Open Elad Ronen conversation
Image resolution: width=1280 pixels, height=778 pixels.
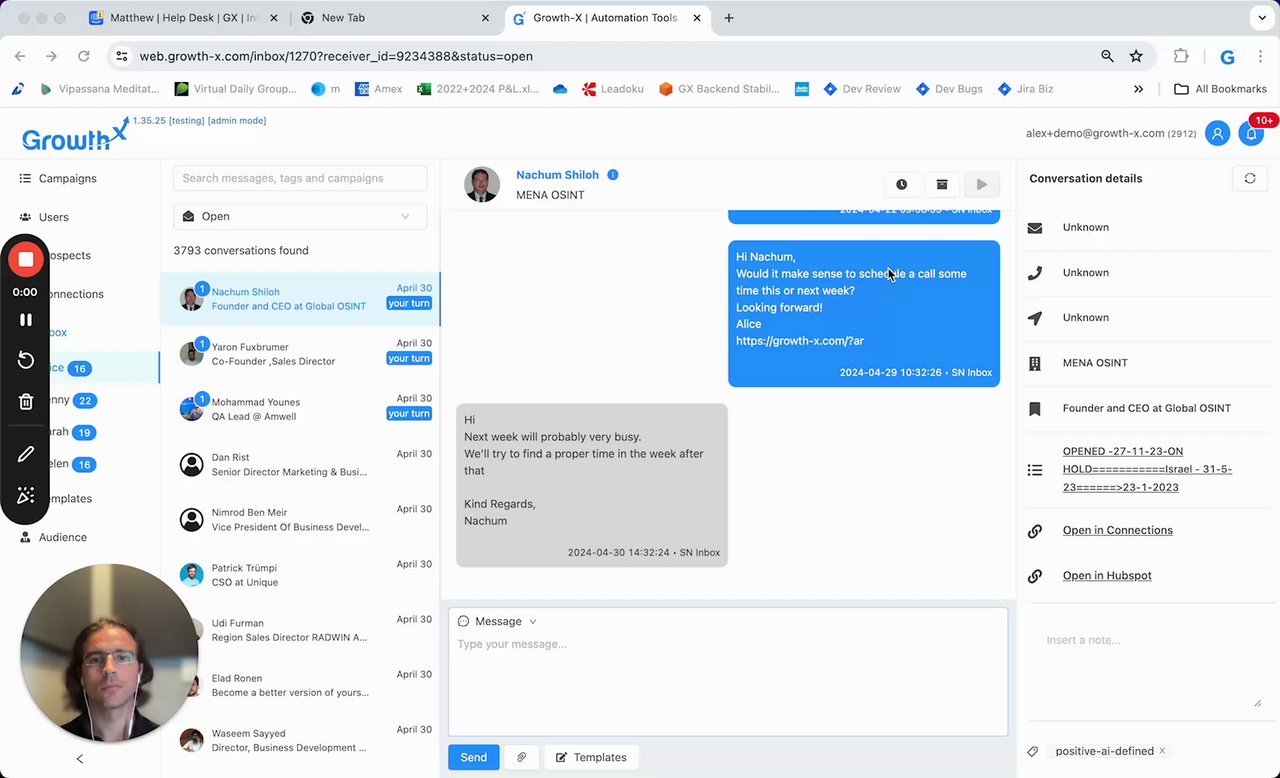(300, 684)
